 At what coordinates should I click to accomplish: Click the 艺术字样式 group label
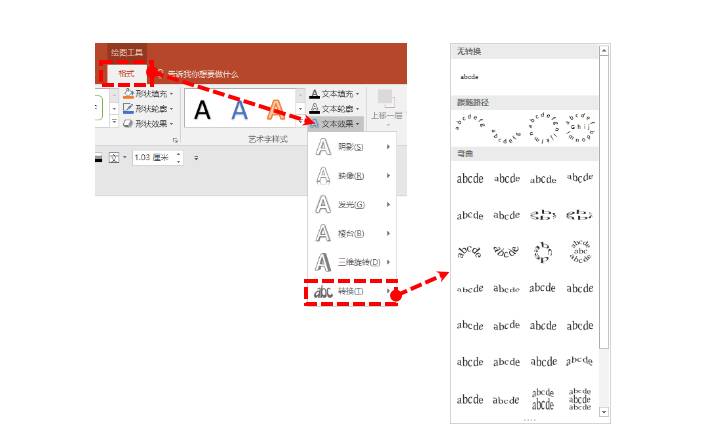(268, 139)
